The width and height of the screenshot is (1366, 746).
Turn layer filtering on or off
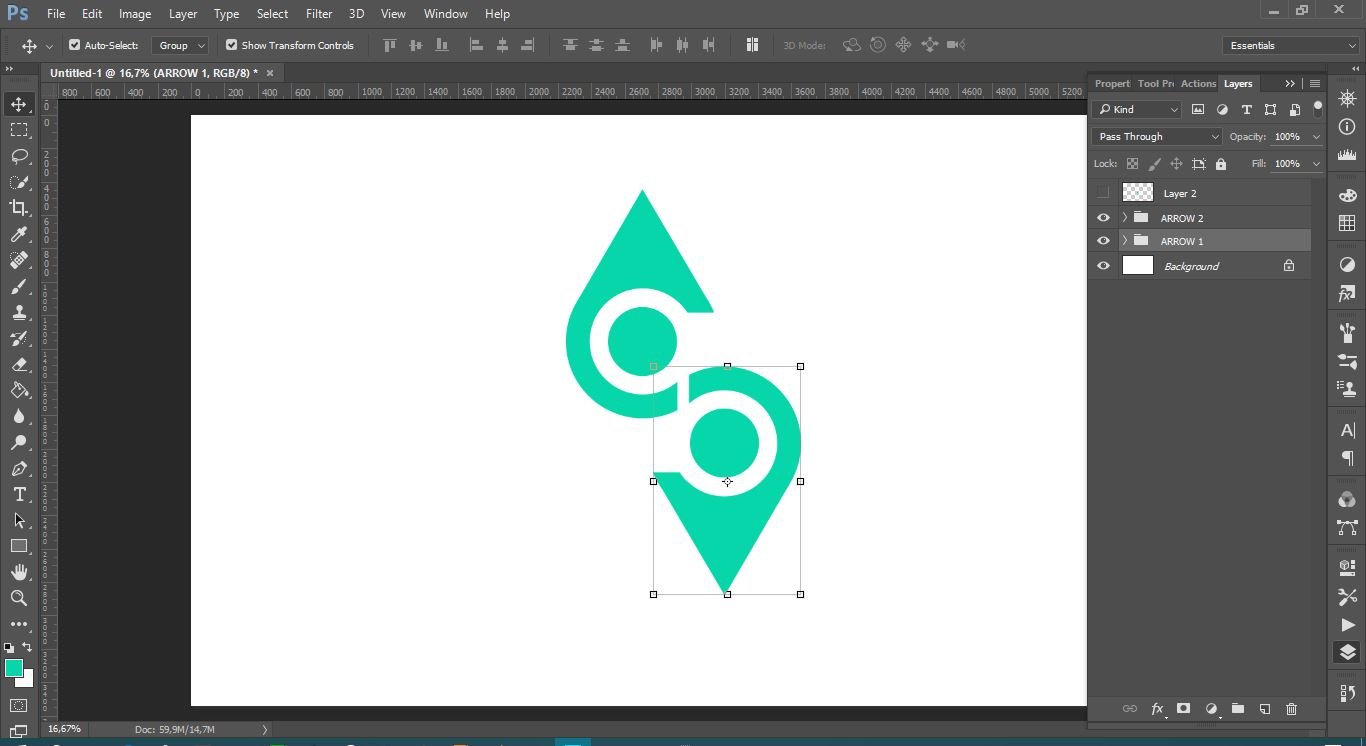[x=1318, y=108]
